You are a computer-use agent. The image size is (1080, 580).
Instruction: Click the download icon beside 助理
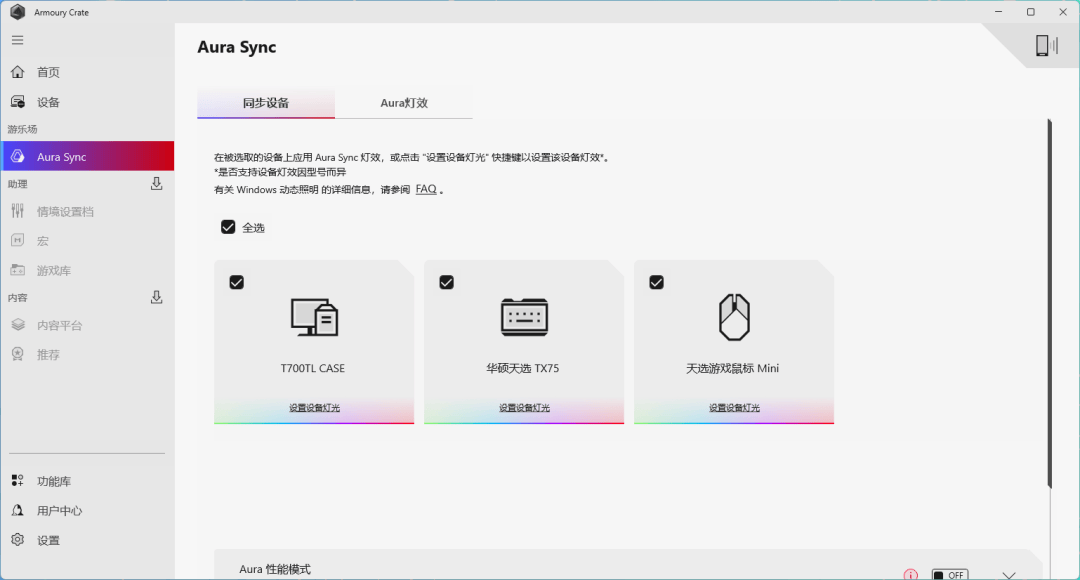click(x=156, y=184)
